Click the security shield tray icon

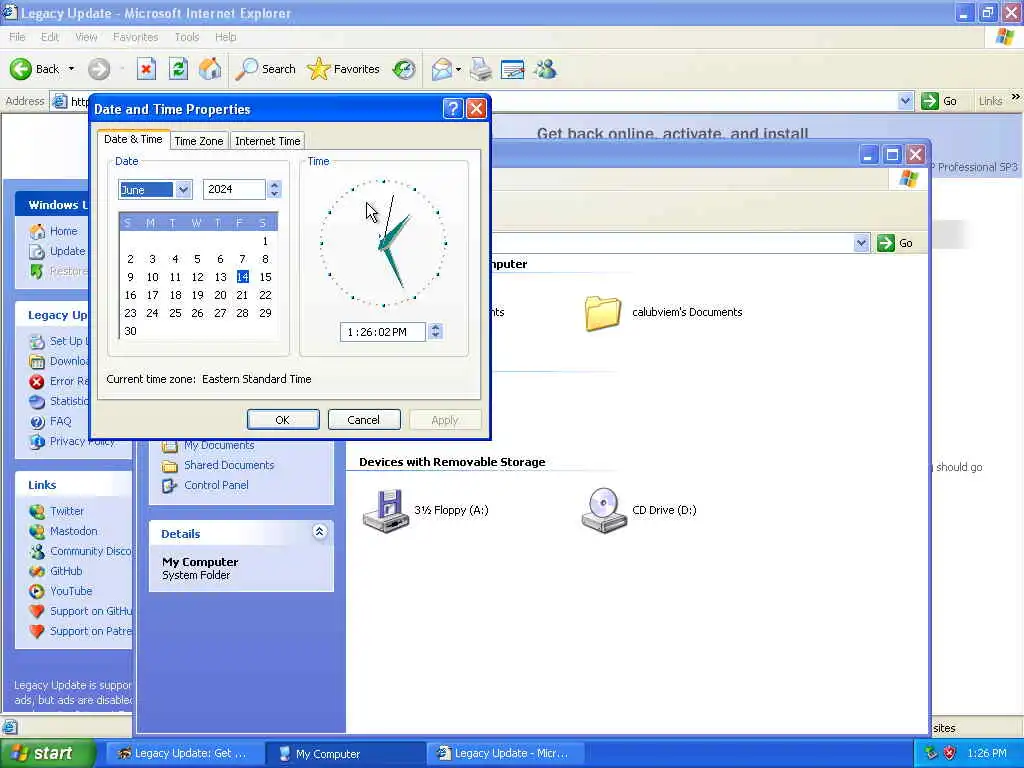click(x=950, y=753)
